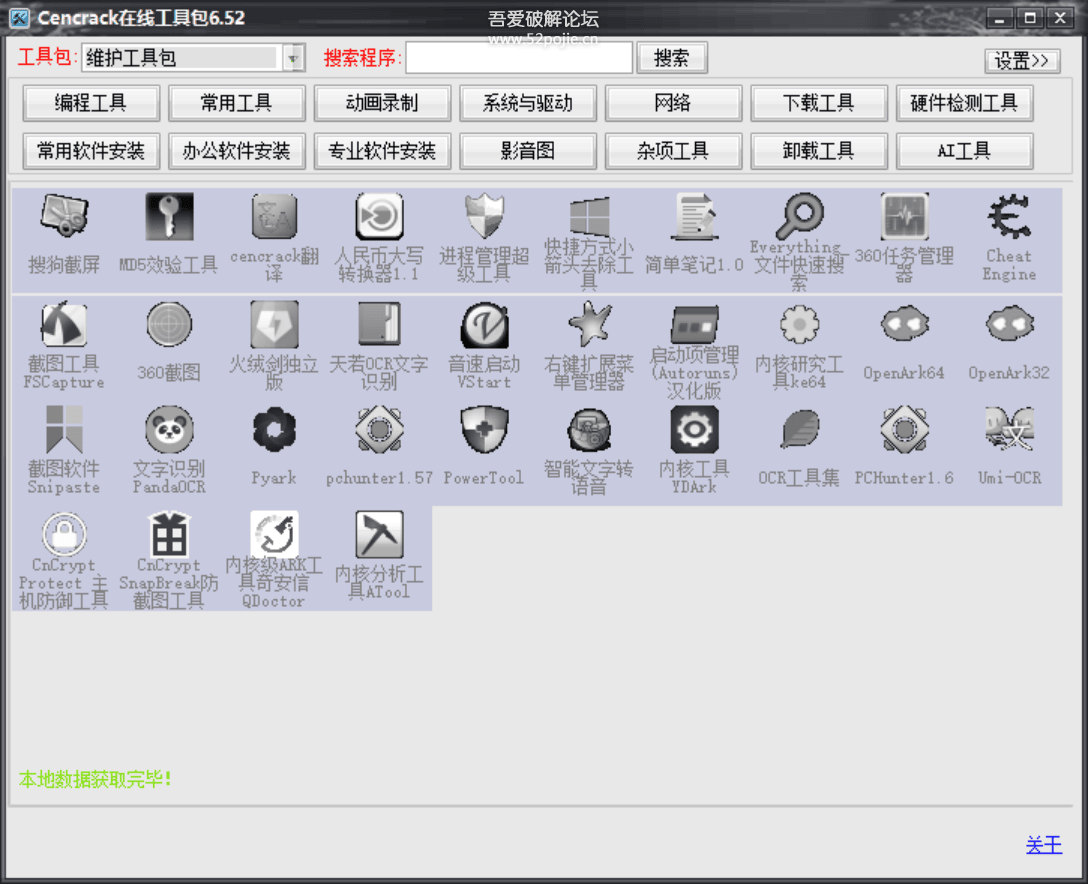1088x884 pixels.
Task: Show the 网络 category tools
Action: pyautogui.click(x=673, y=103)
